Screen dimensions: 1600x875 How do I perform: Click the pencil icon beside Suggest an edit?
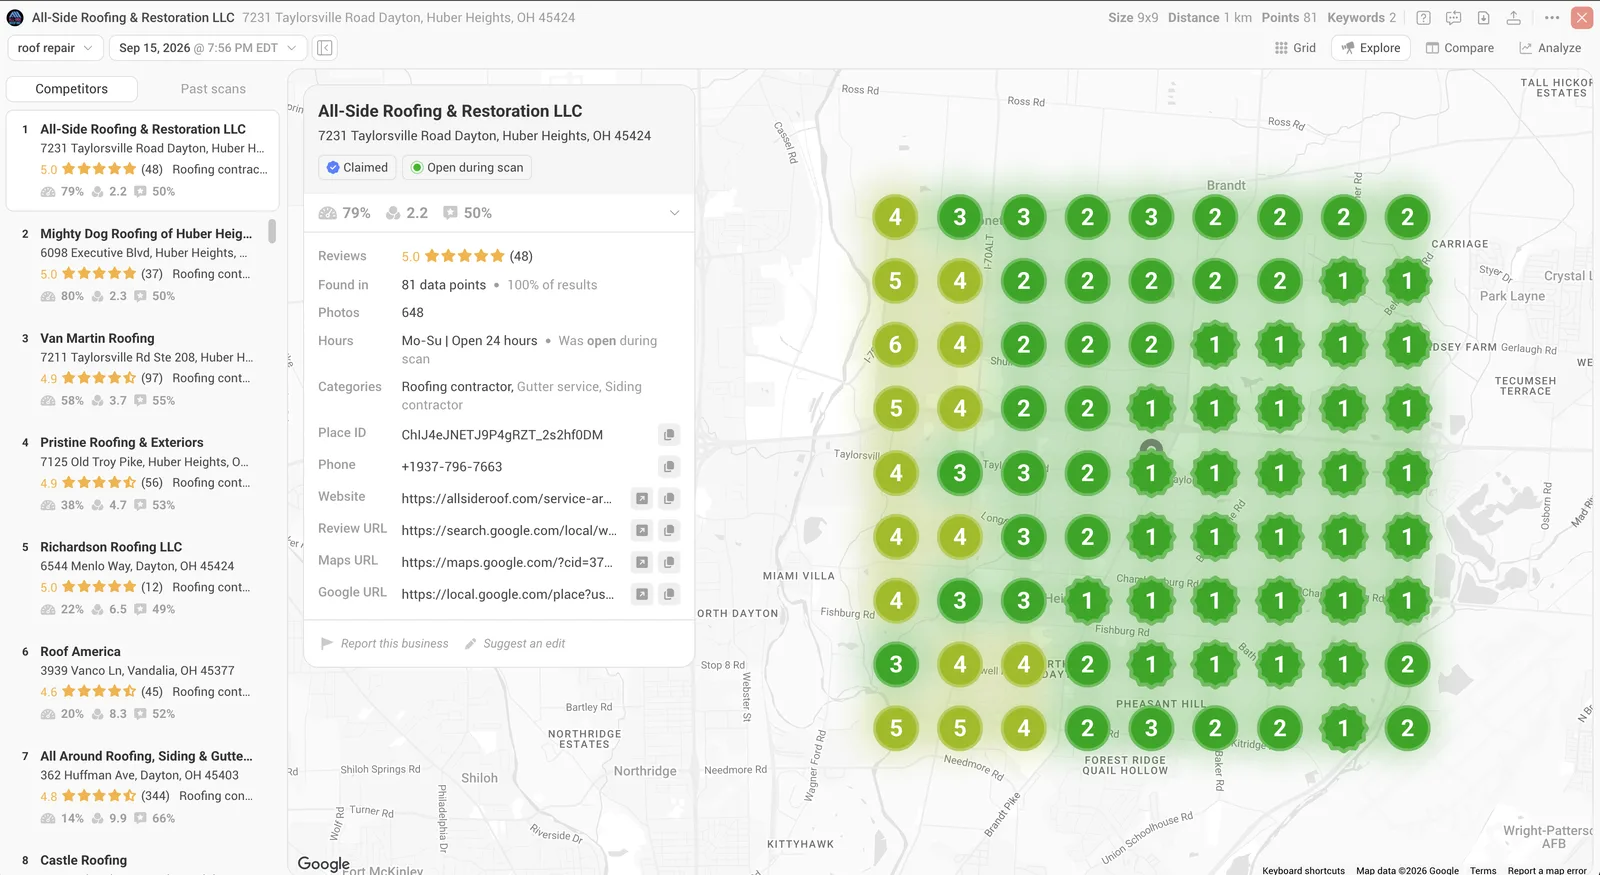pyautogui.click(x=470, y=644)
